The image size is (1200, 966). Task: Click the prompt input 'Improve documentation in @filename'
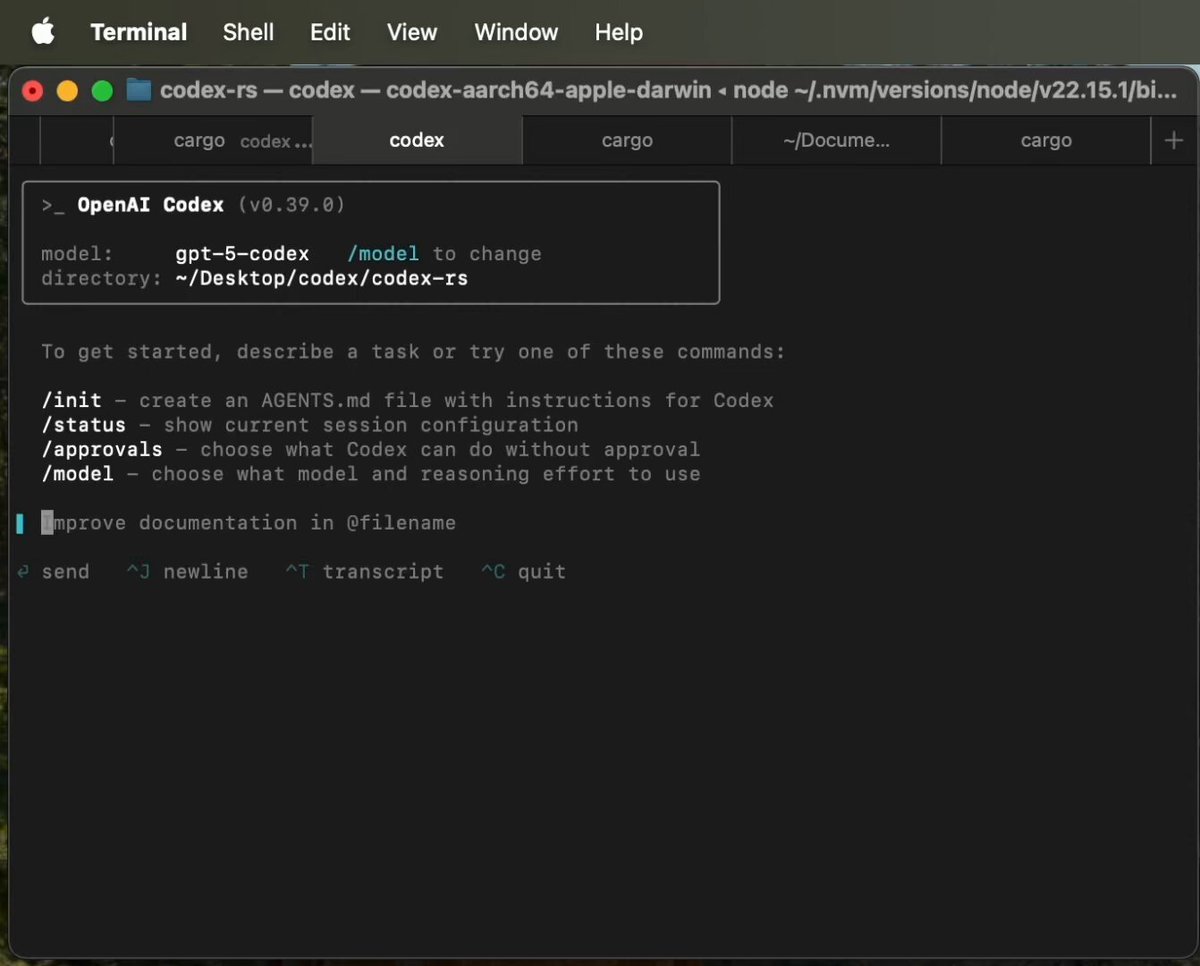click(x=249, y=523)
